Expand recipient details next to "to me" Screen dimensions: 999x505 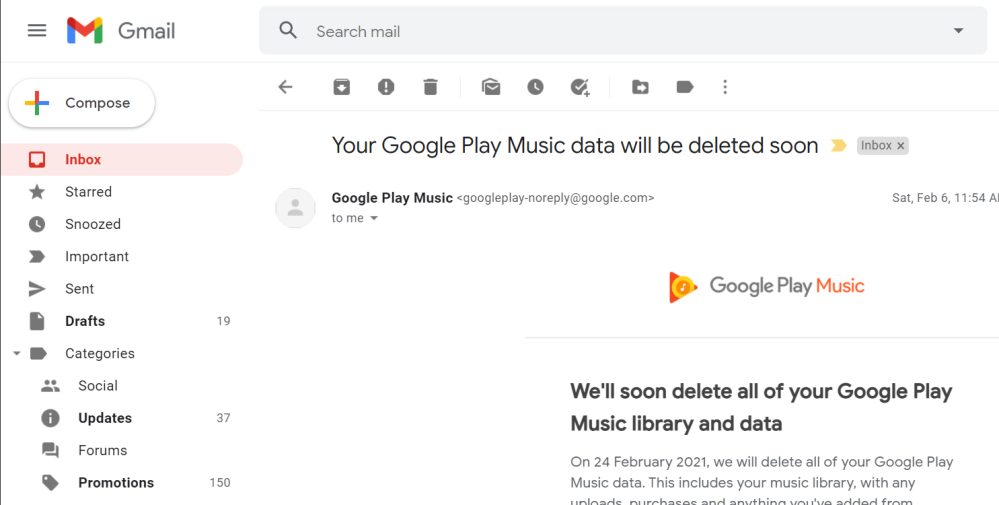pyautogui.click(x=374, y=219)
